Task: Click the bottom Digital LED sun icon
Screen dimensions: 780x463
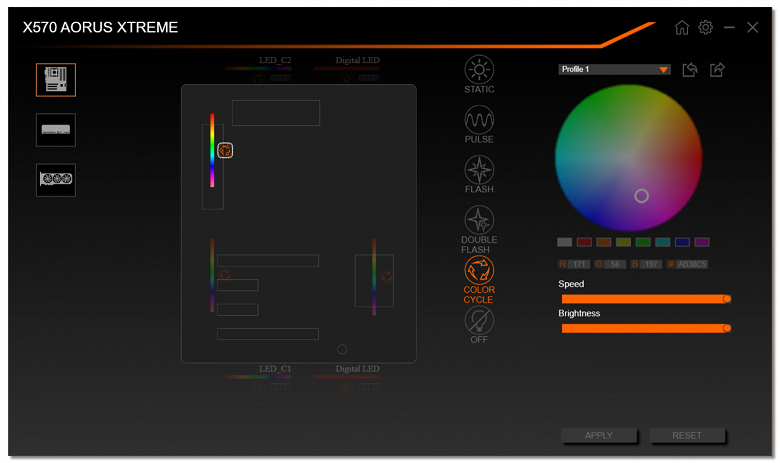Action: (346, 386)
